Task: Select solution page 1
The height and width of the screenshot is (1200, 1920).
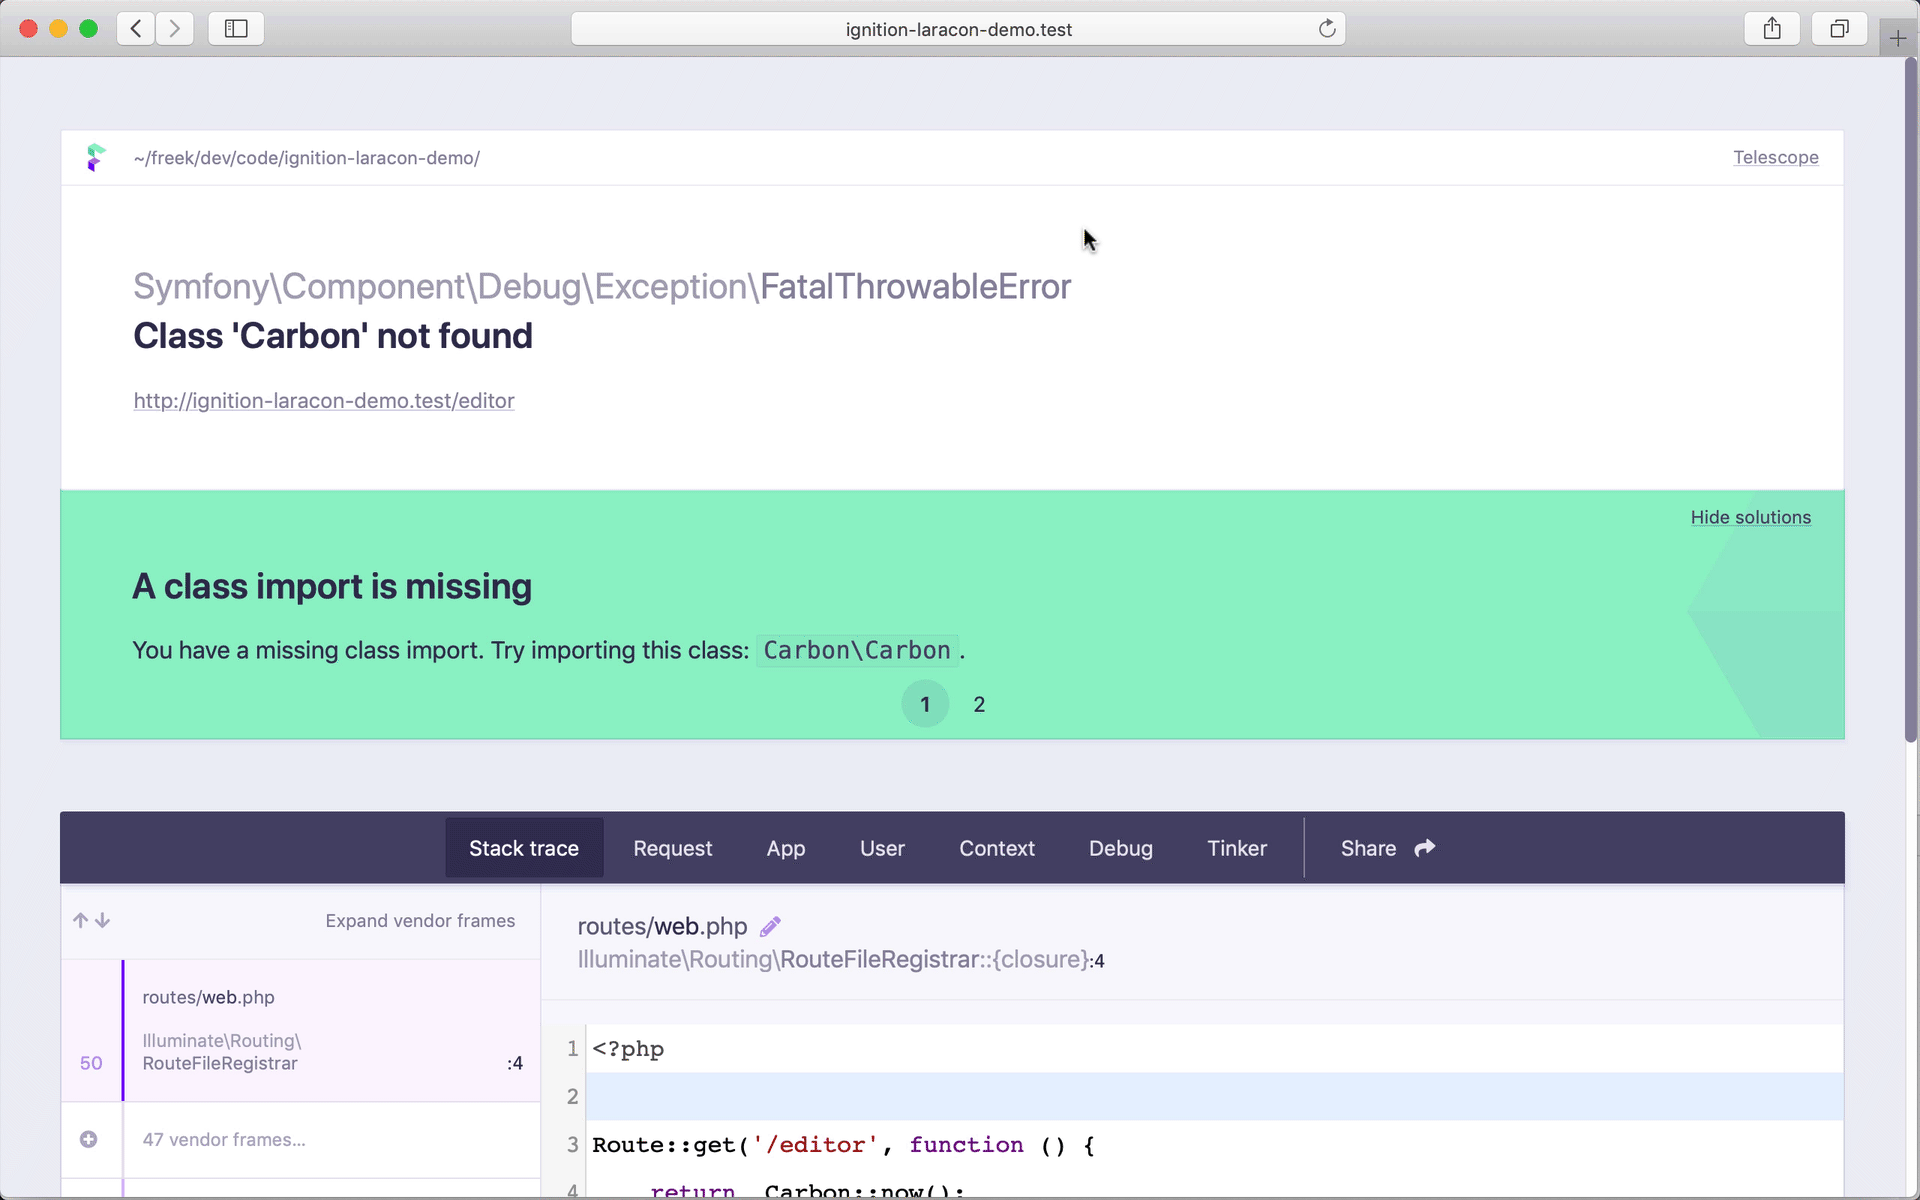Action: click(x=925, y=704)
